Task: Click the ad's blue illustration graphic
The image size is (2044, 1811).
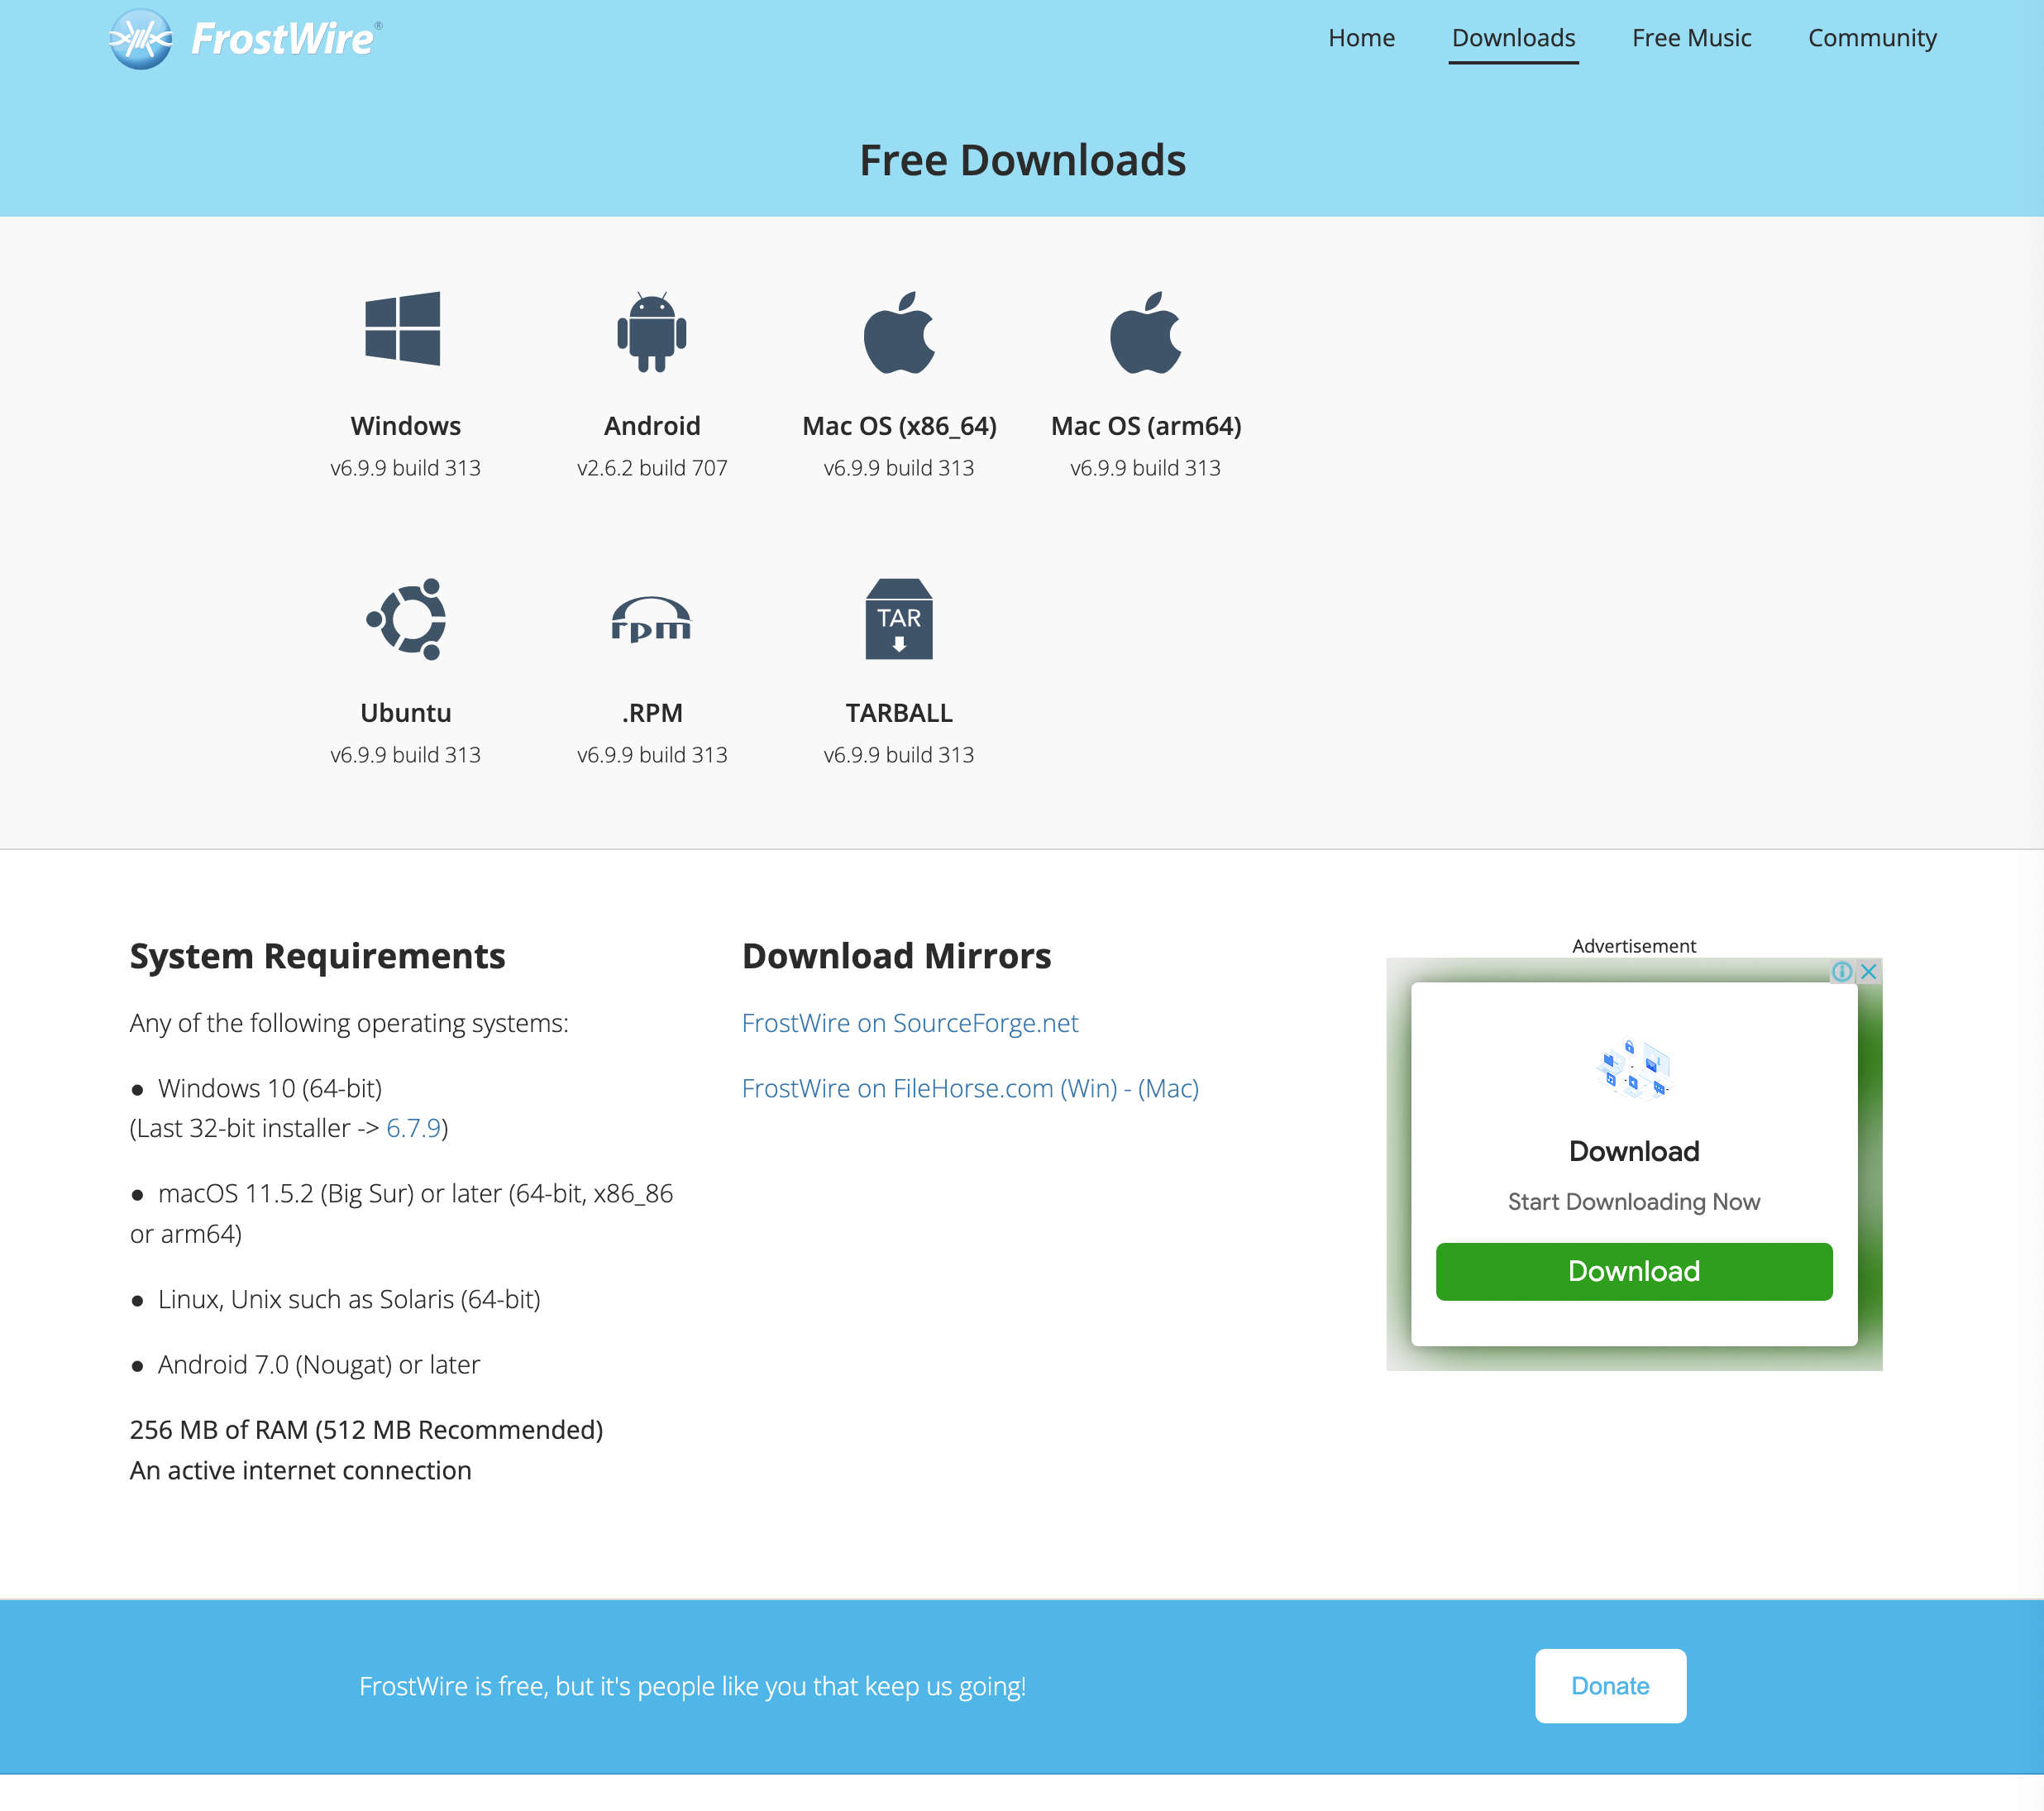Action: 1634,1069
